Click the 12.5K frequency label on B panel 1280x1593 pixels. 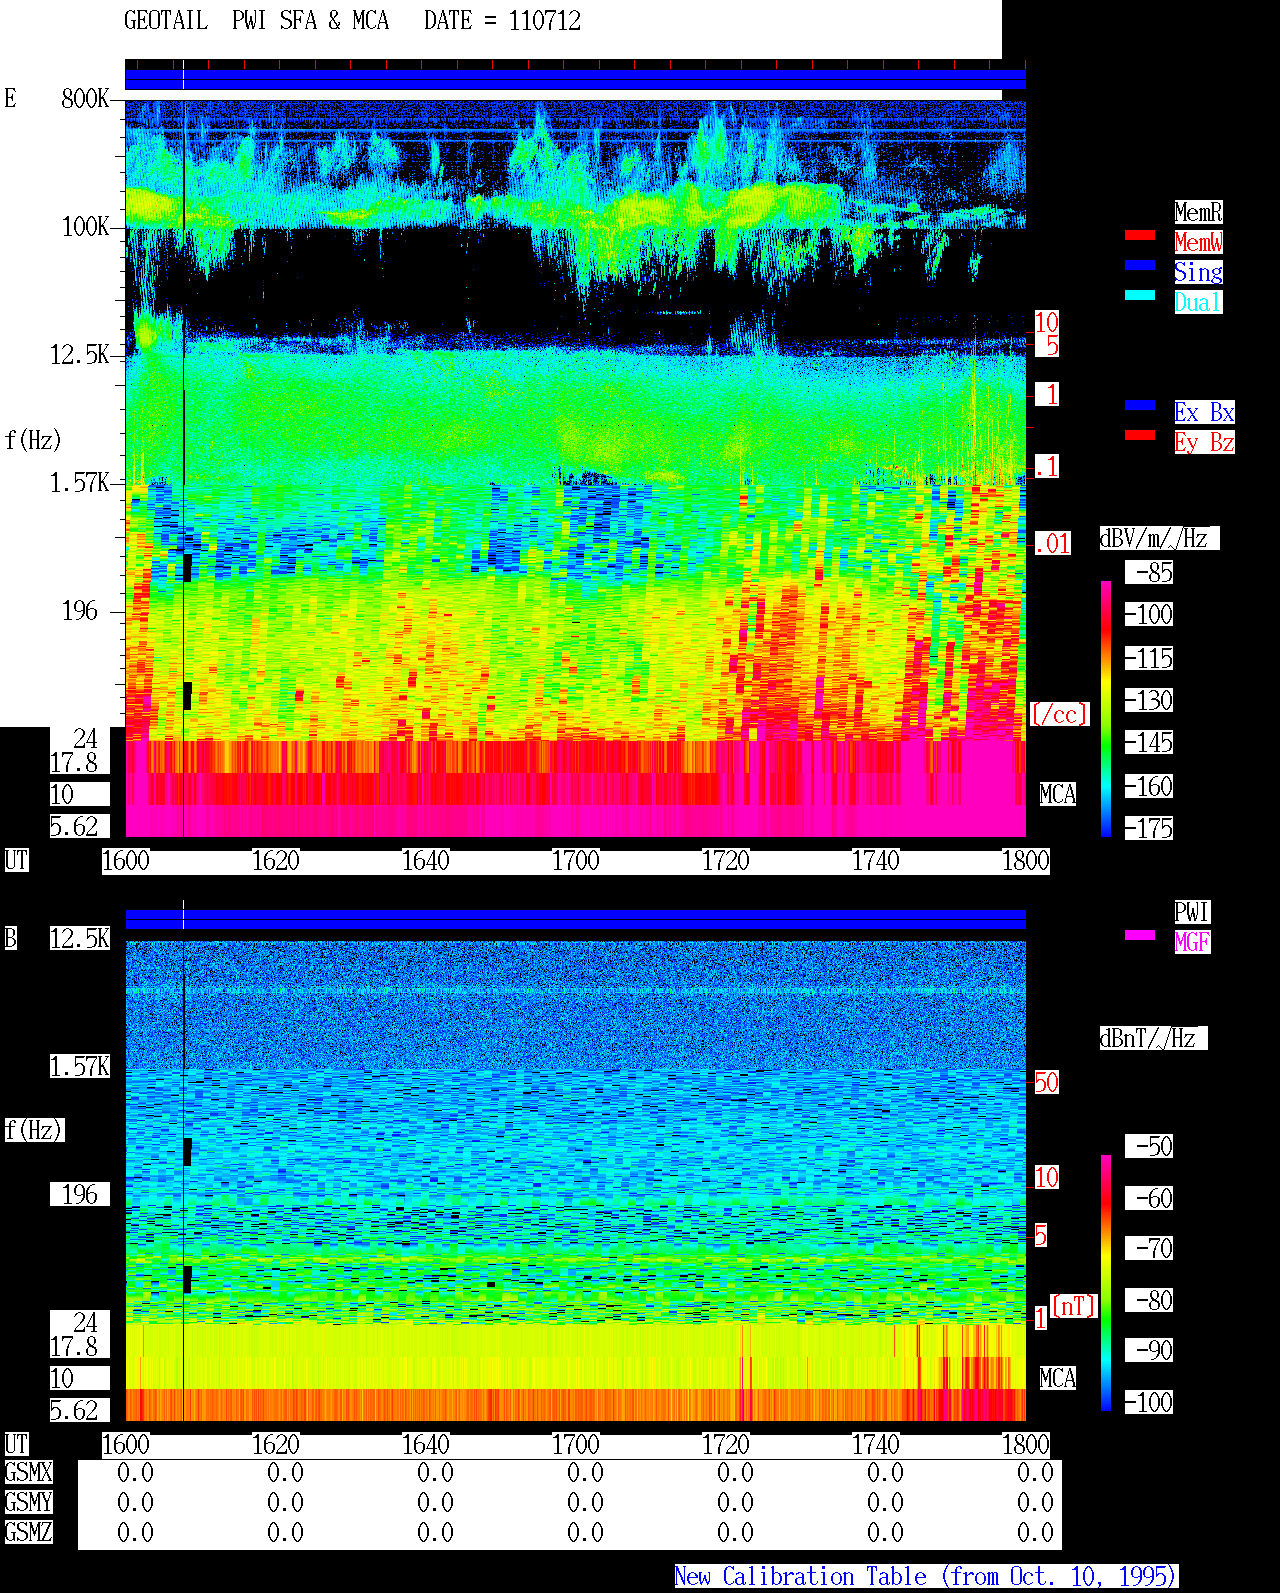[x=80, y=938]
